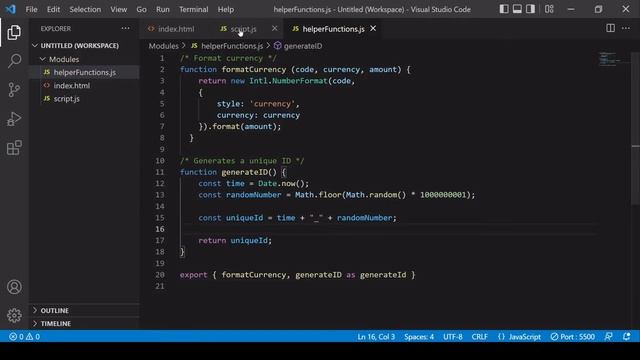Open notifications bell in status bar

point(627,336)
